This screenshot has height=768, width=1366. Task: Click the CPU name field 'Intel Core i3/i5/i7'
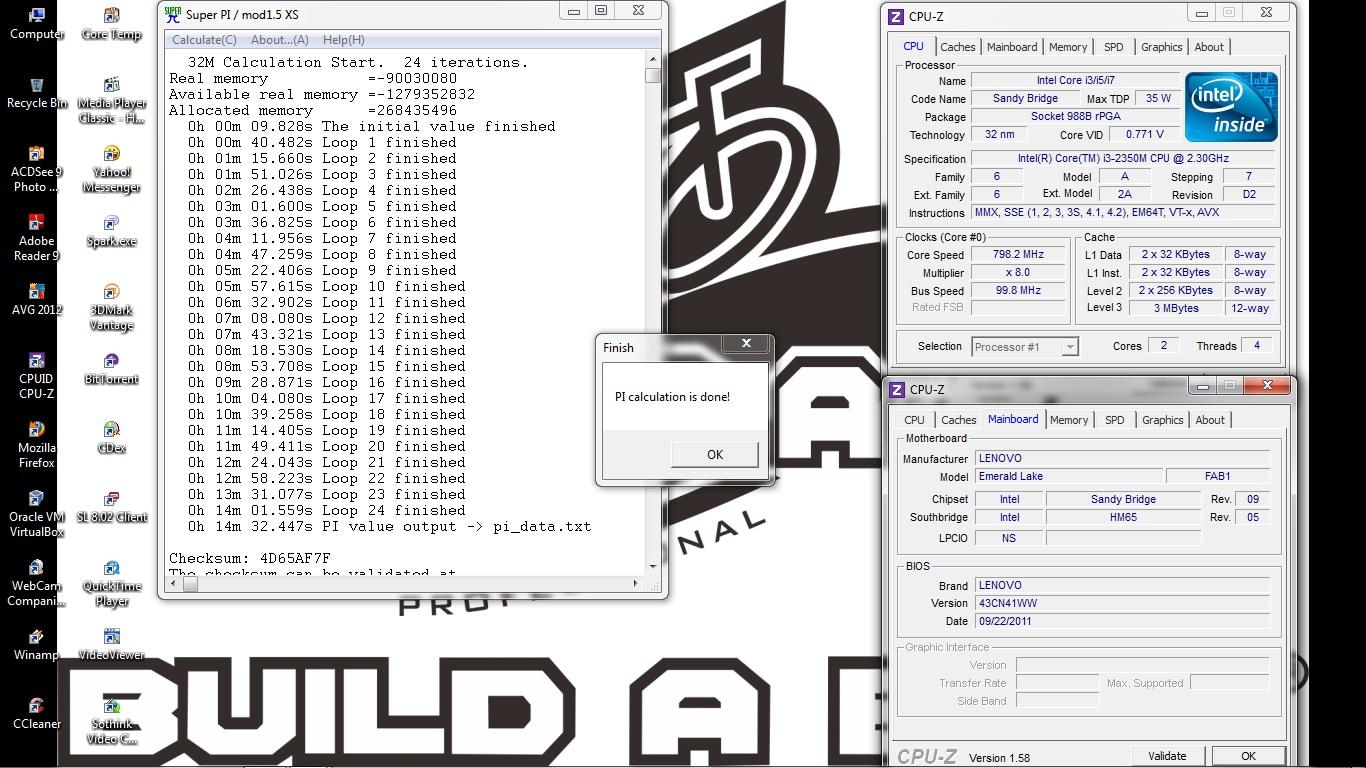coord(1075,81)
